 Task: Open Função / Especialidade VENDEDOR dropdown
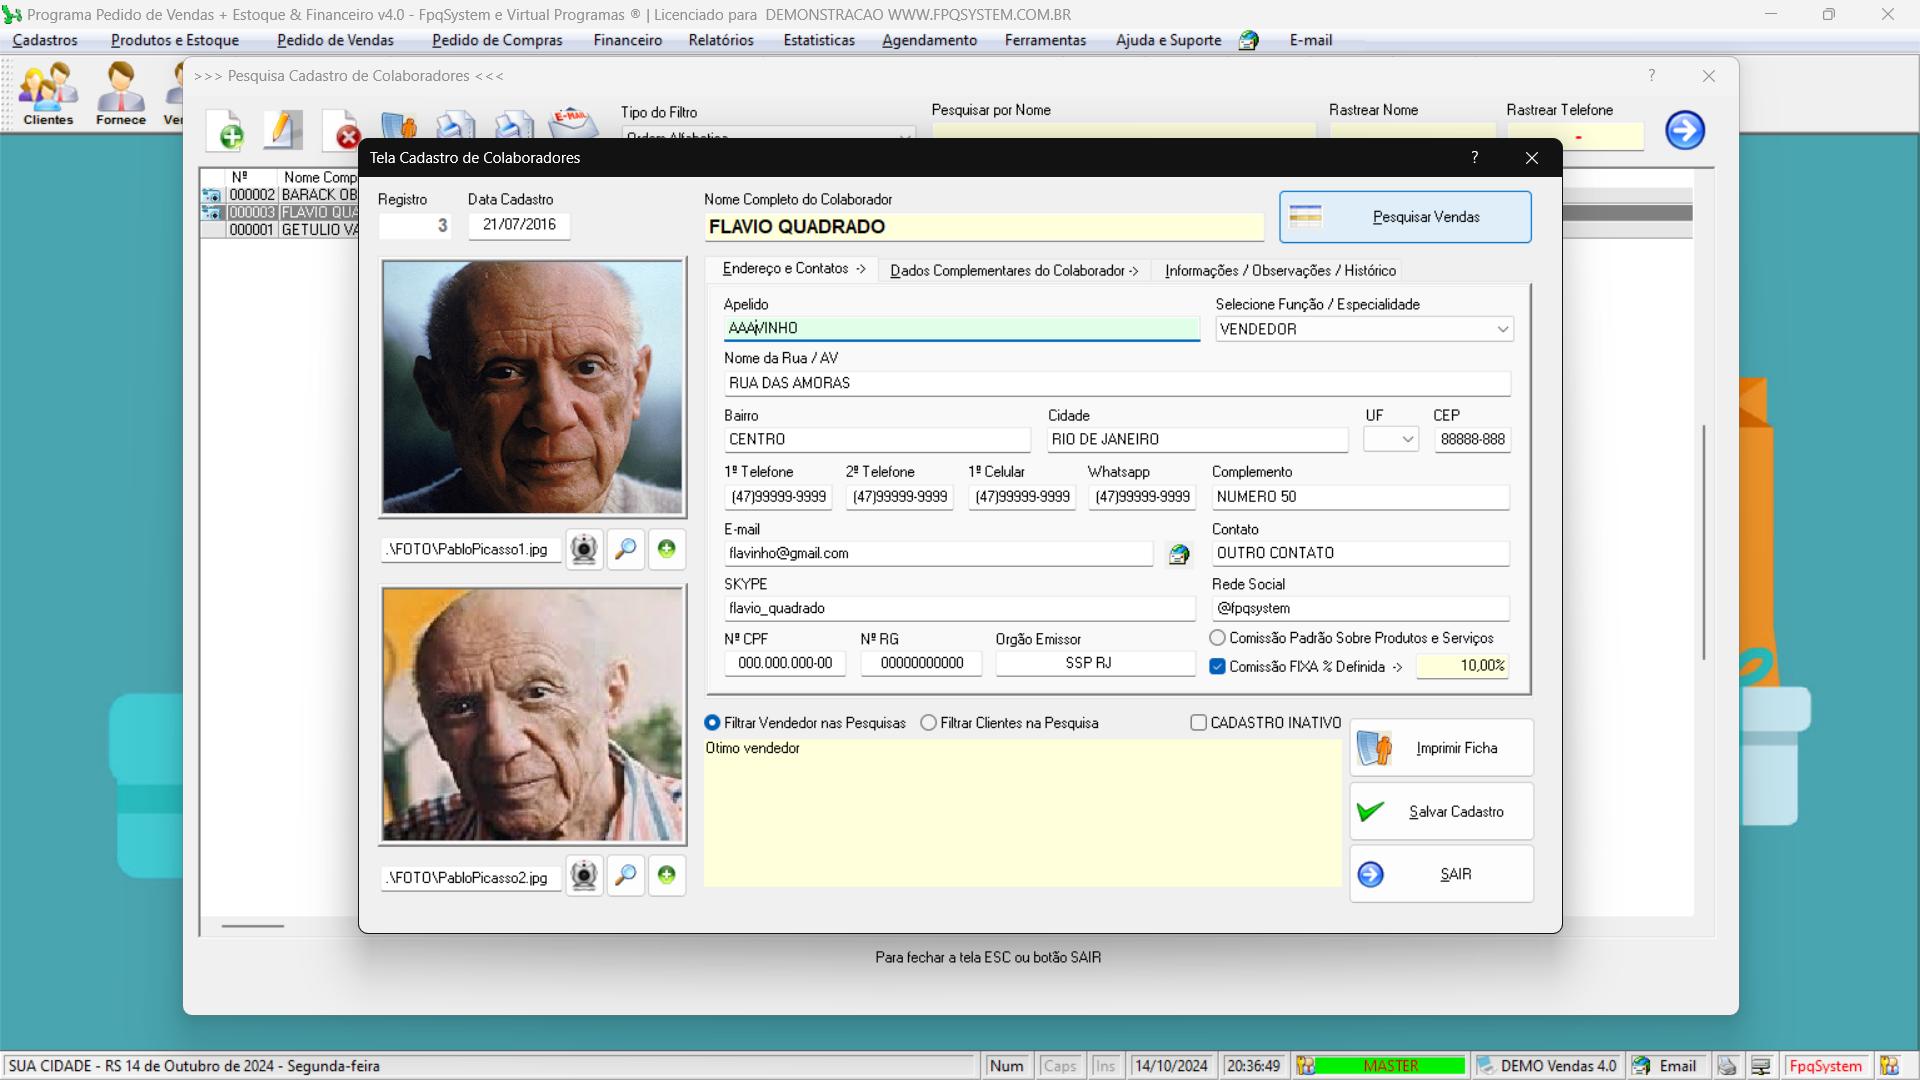click(1364, 329)
